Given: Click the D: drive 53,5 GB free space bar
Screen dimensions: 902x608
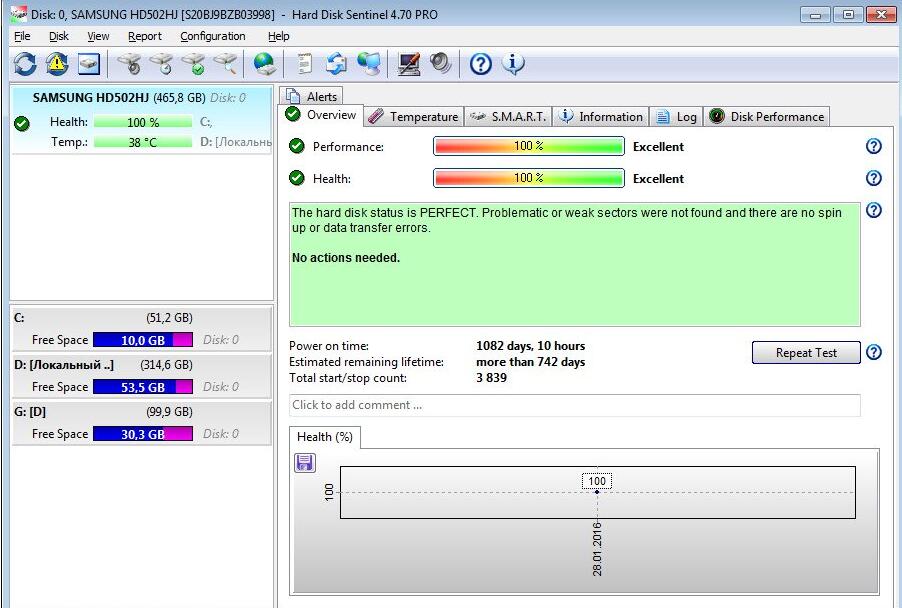Looking at the screenshot, I should 143,387.
